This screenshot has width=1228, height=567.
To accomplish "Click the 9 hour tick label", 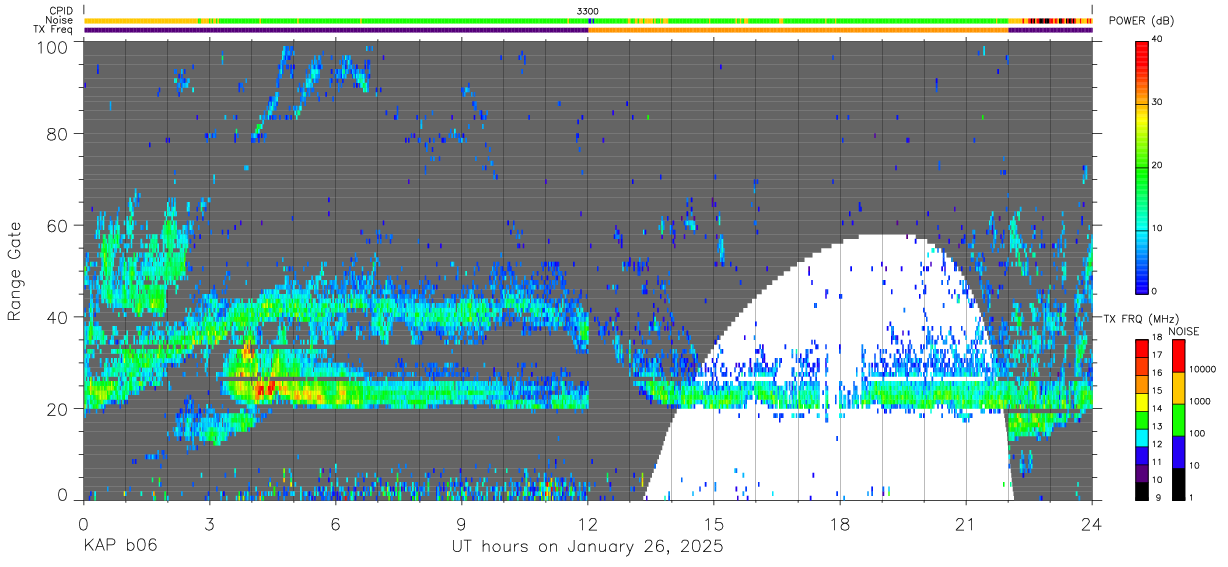I will click(462, 523).
